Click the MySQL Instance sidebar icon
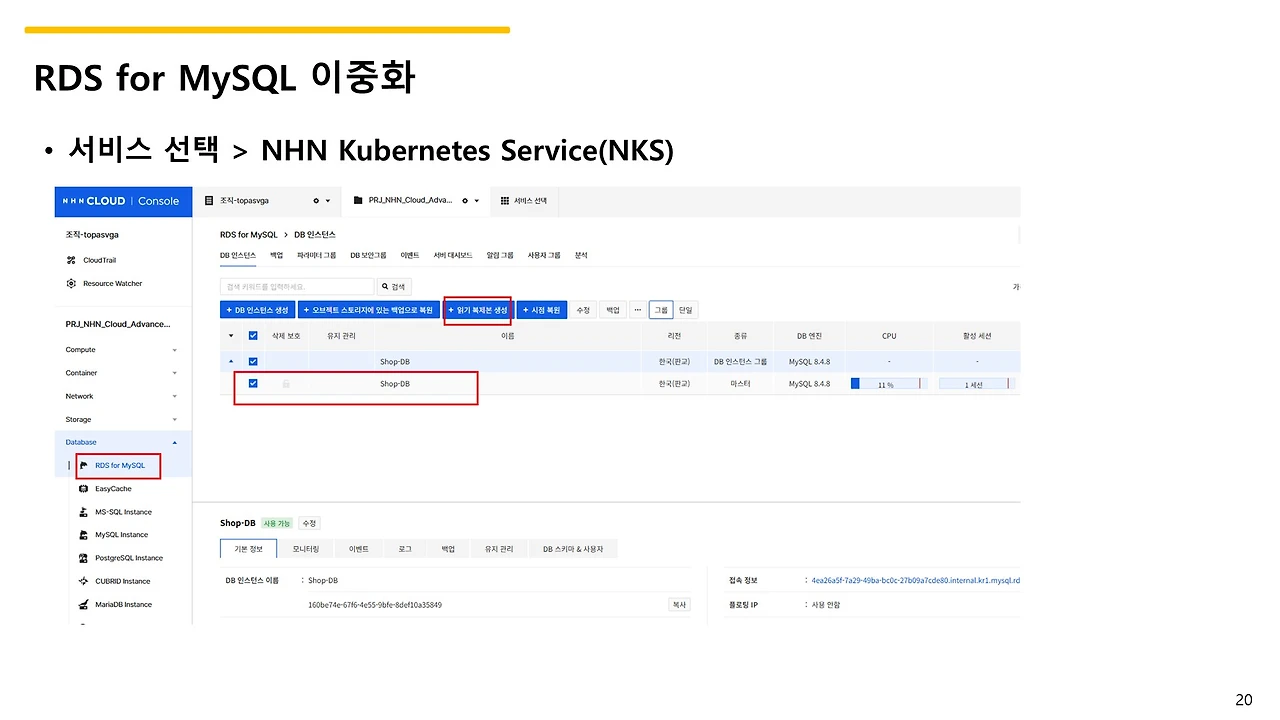Screen dimensions: 1280x720 84,535
